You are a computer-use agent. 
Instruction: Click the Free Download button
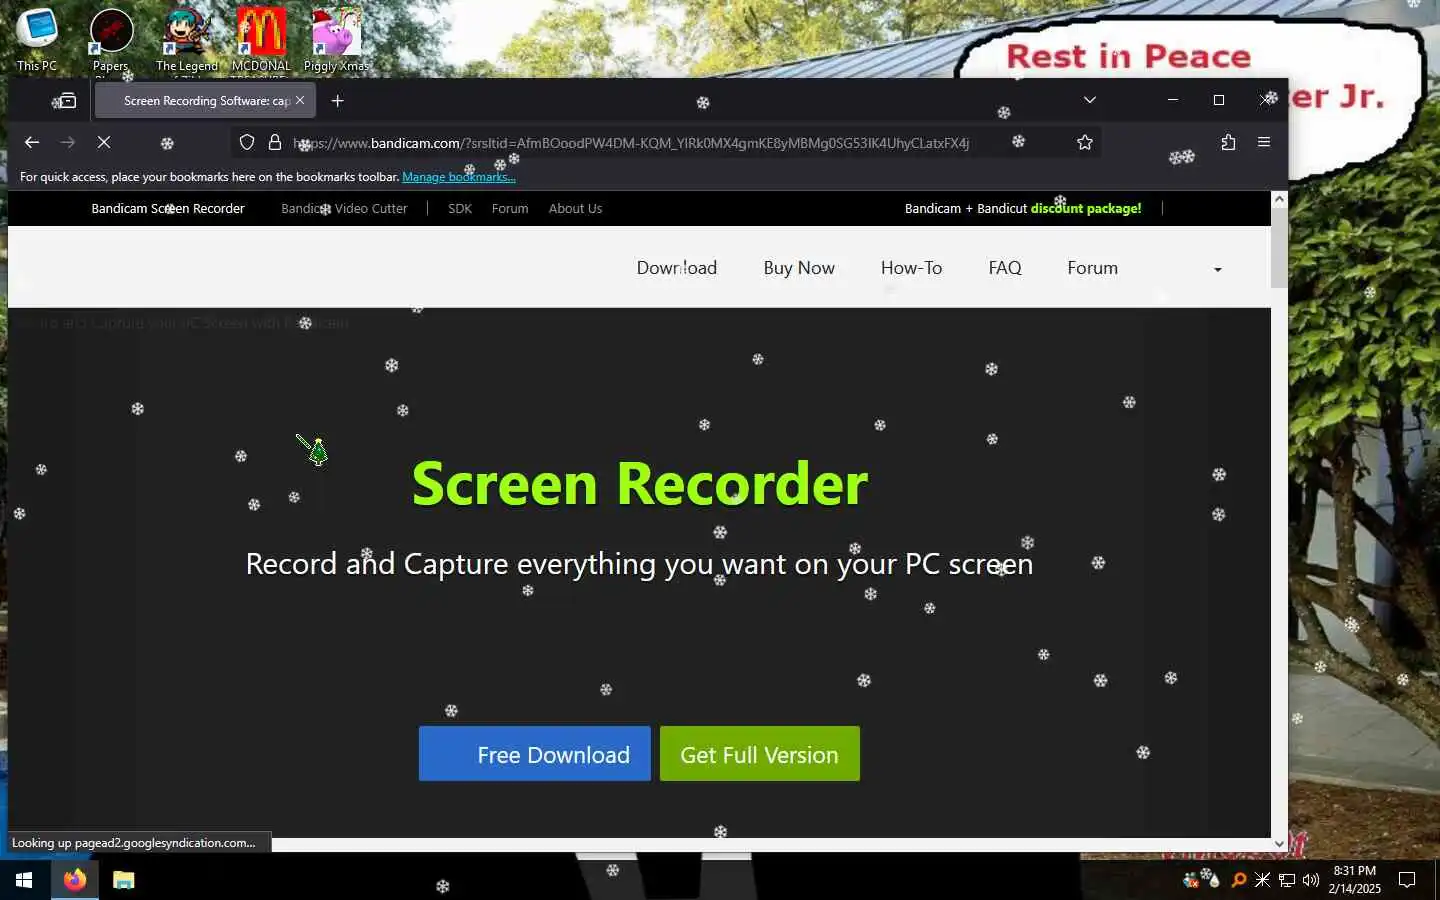(535, 754)
